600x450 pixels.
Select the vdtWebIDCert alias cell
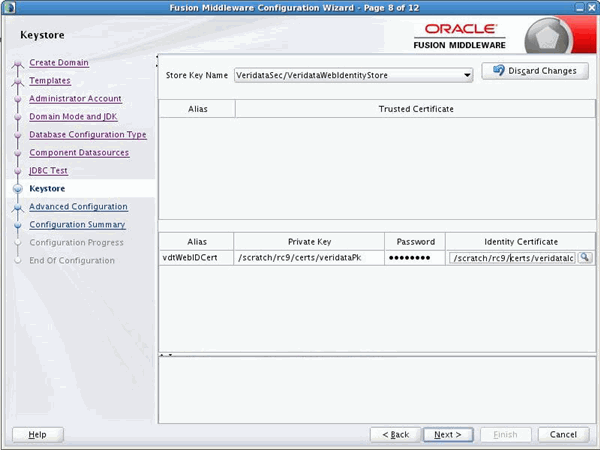tap(196, 258)
